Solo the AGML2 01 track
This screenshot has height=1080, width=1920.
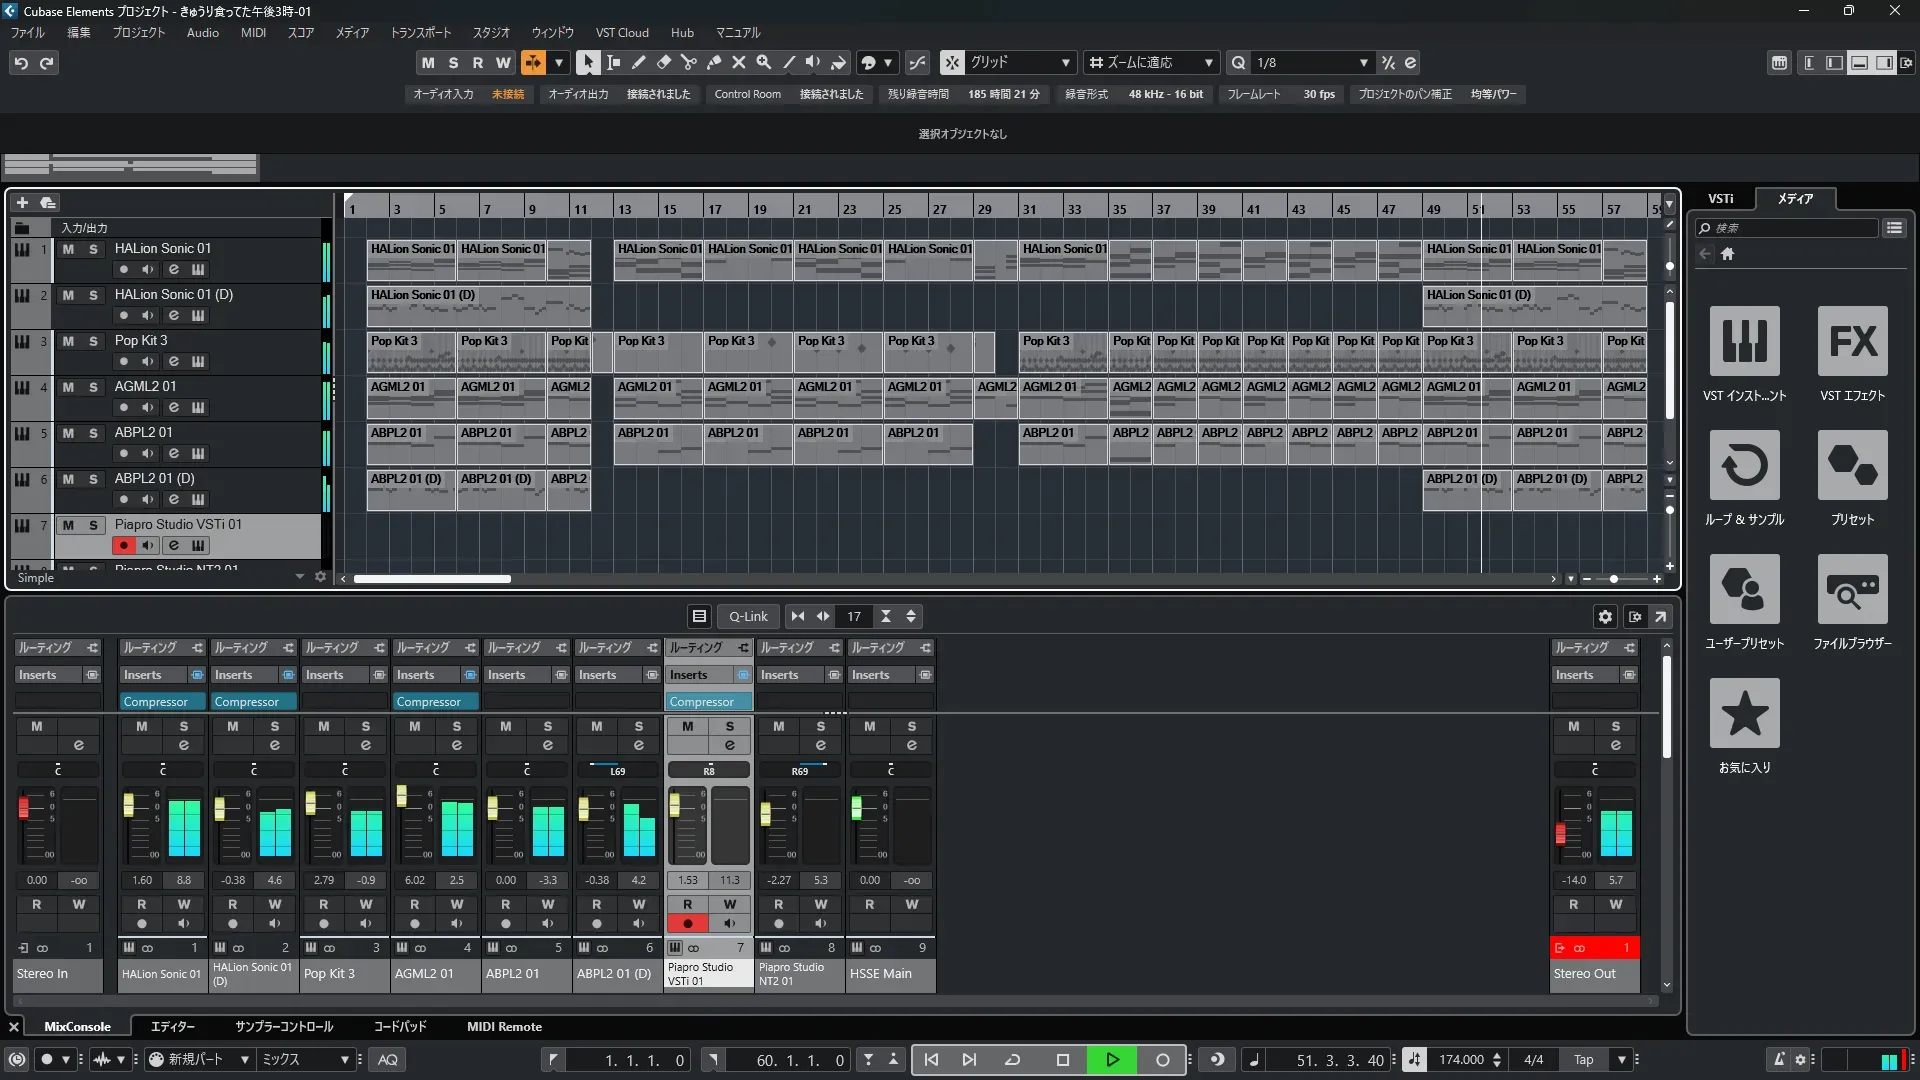93,387
